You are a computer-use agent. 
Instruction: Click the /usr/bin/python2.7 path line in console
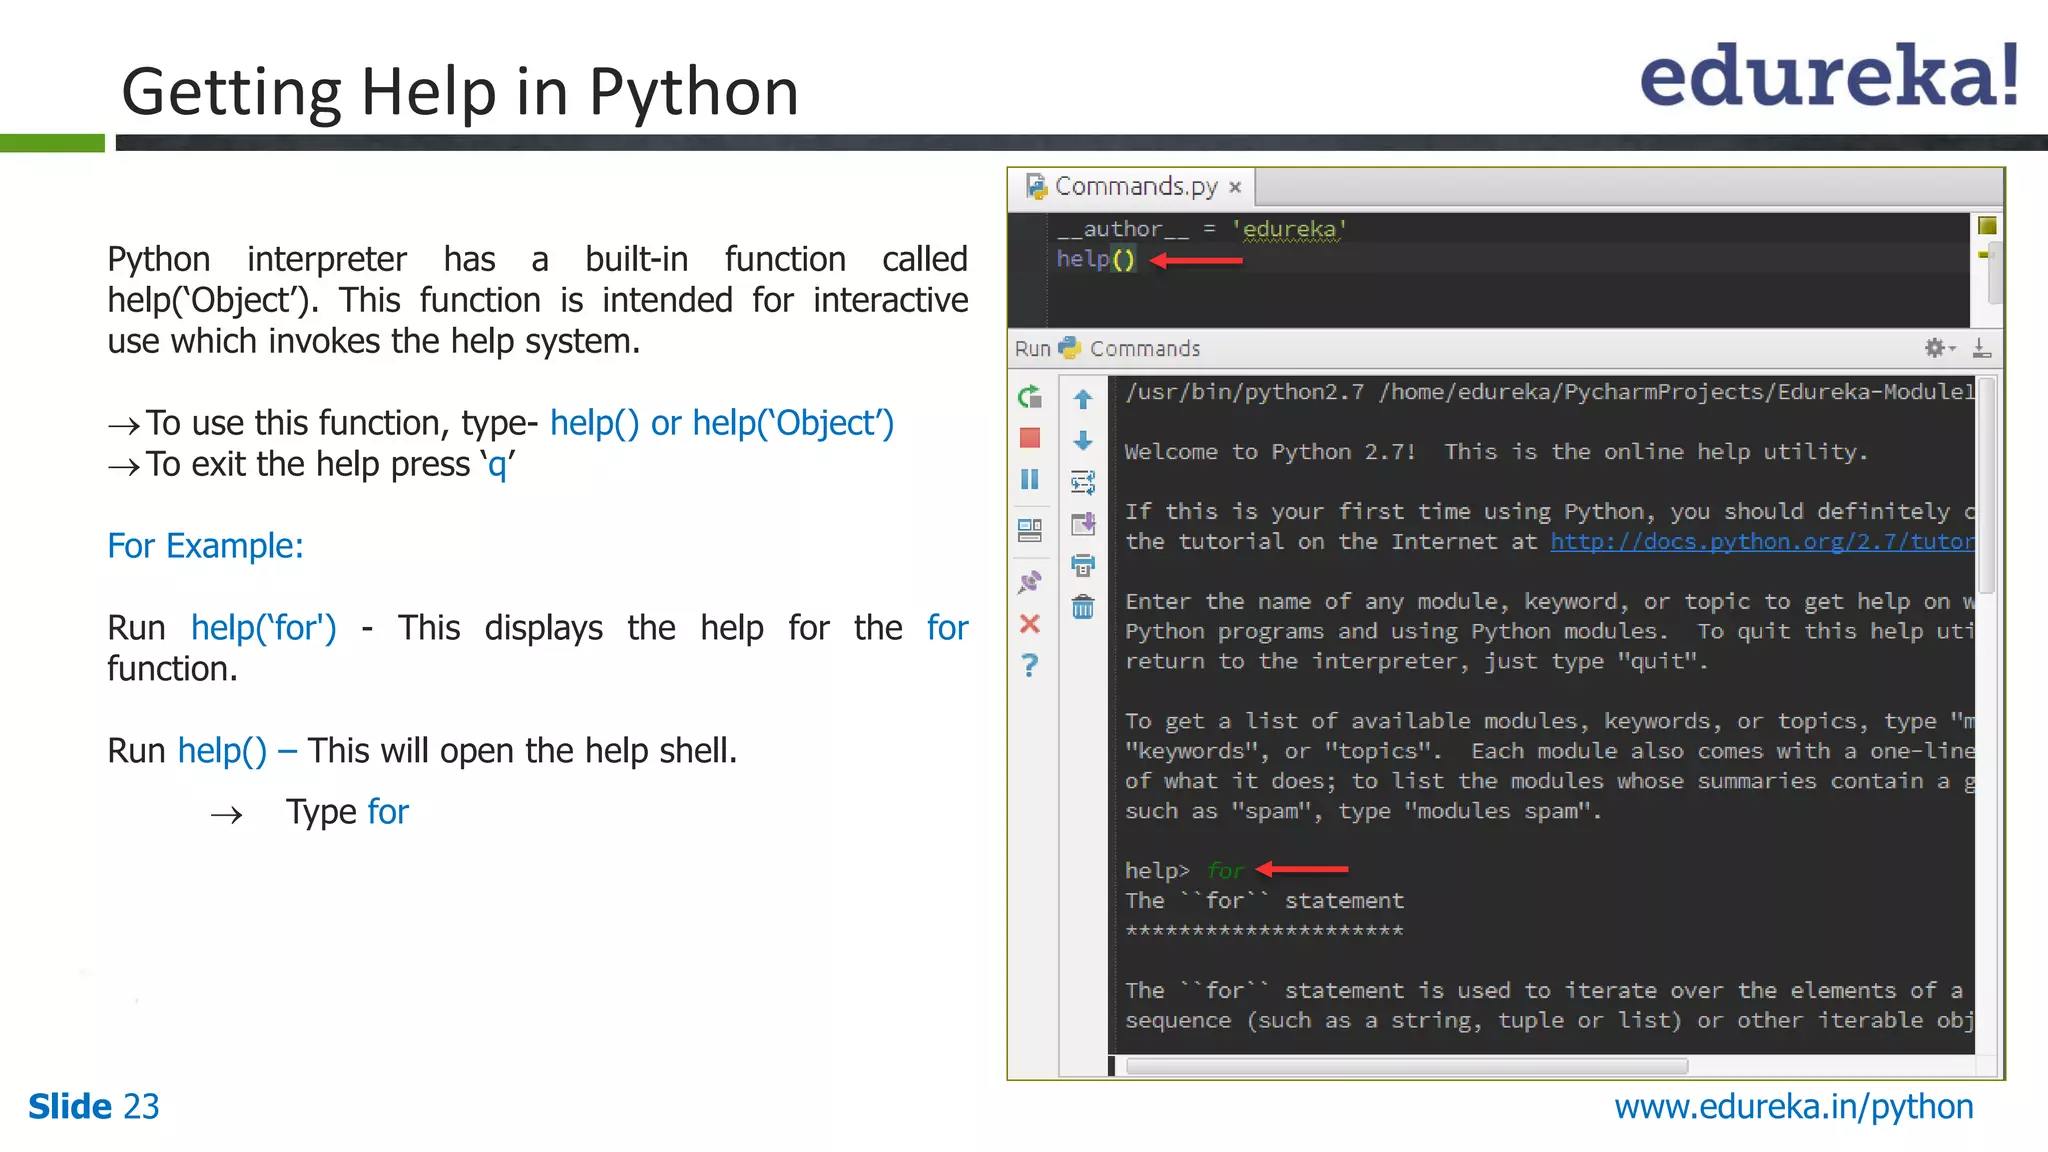1549,392
